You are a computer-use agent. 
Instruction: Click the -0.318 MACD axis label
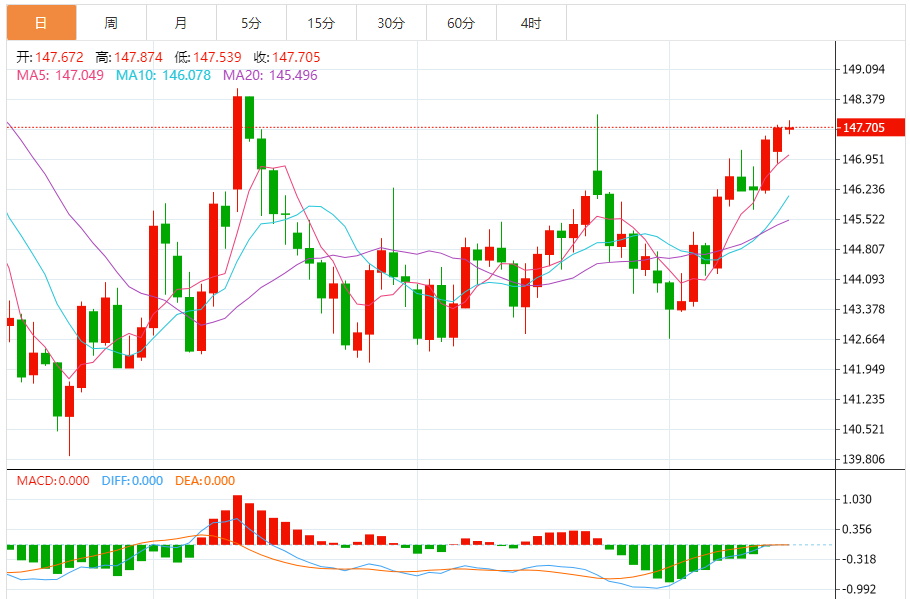point(859,560)
